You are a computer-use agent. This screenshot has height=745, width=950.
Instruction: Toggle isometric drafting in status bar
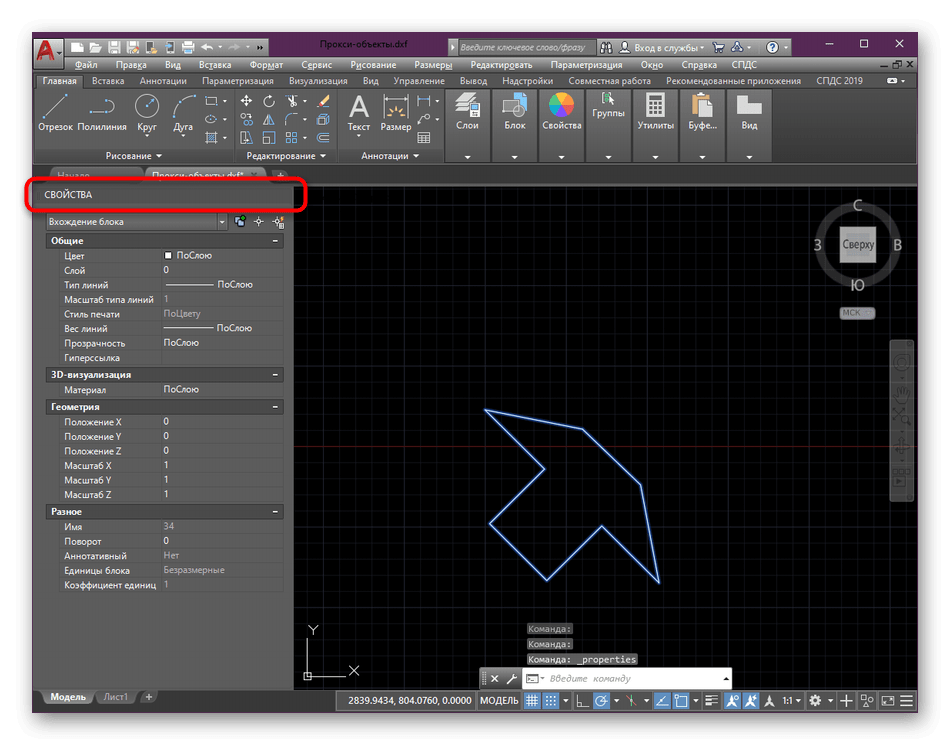[x=631, y=701]
